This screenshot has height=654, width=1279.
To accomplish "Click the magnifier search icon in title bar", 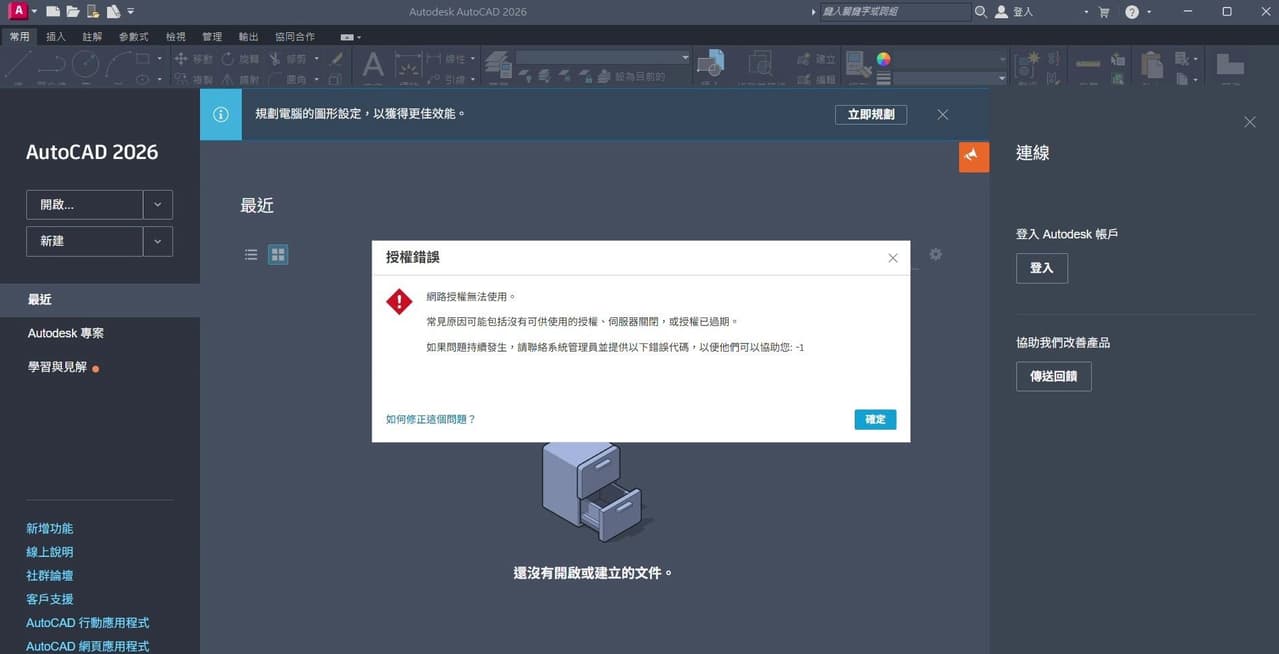I will click(x=980, y=12).
